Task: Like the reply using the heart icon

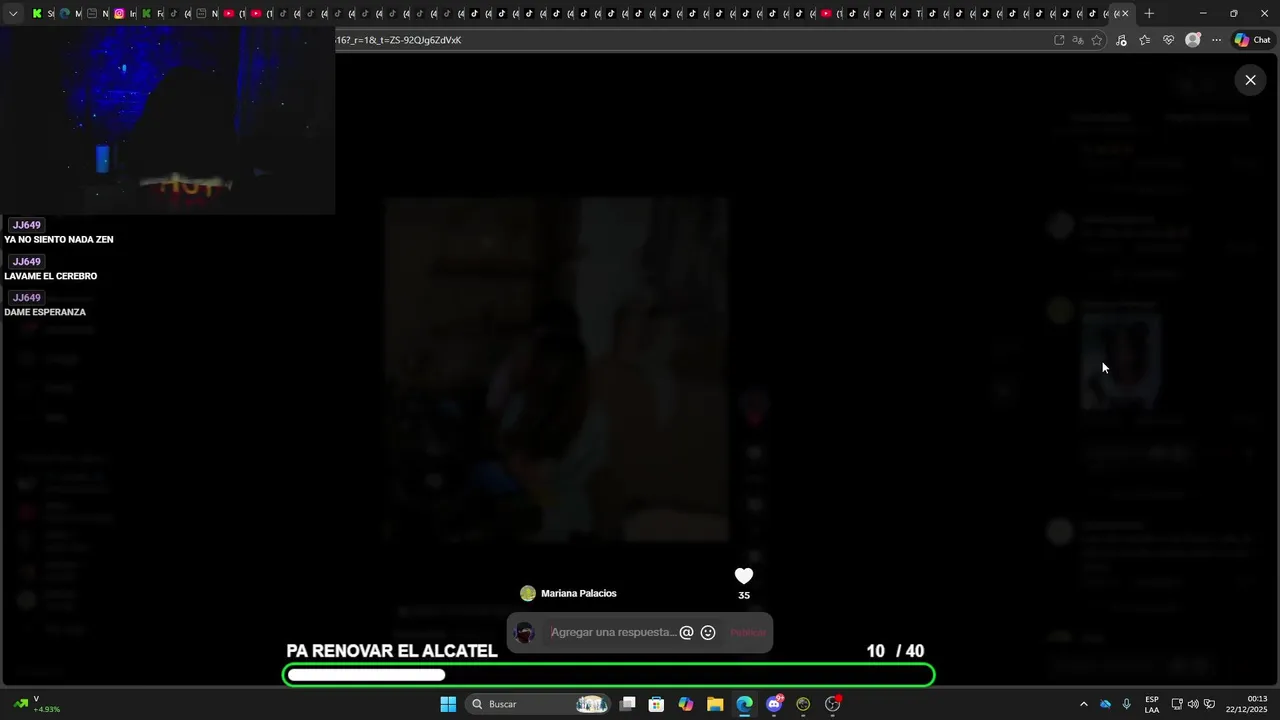Action: pos(744,576)
